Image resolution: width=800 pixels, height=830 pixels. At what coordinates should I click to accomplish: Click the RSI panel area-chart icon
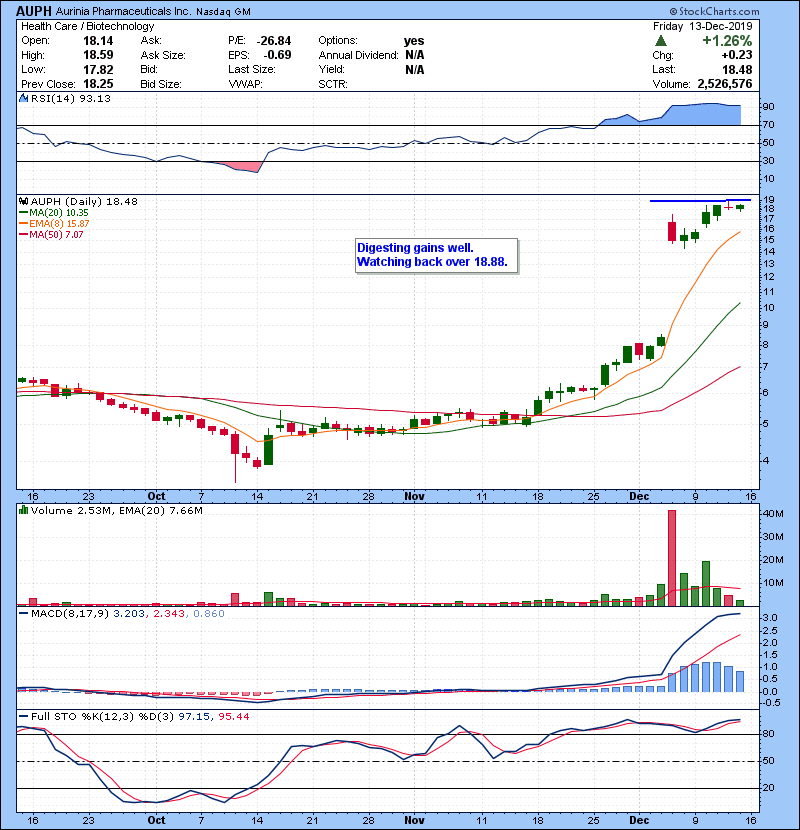(23, 98)
